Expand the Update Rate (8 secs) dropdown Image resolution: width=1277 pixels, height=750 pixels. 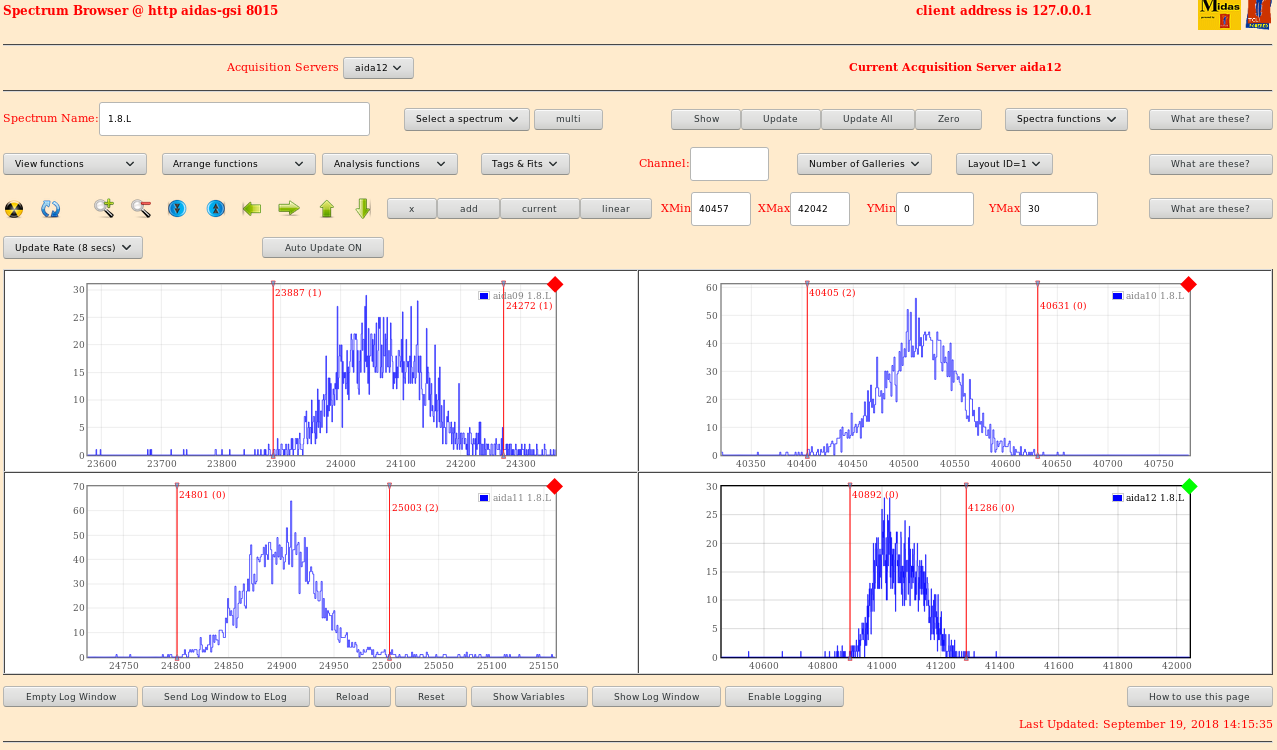point(73,248)
